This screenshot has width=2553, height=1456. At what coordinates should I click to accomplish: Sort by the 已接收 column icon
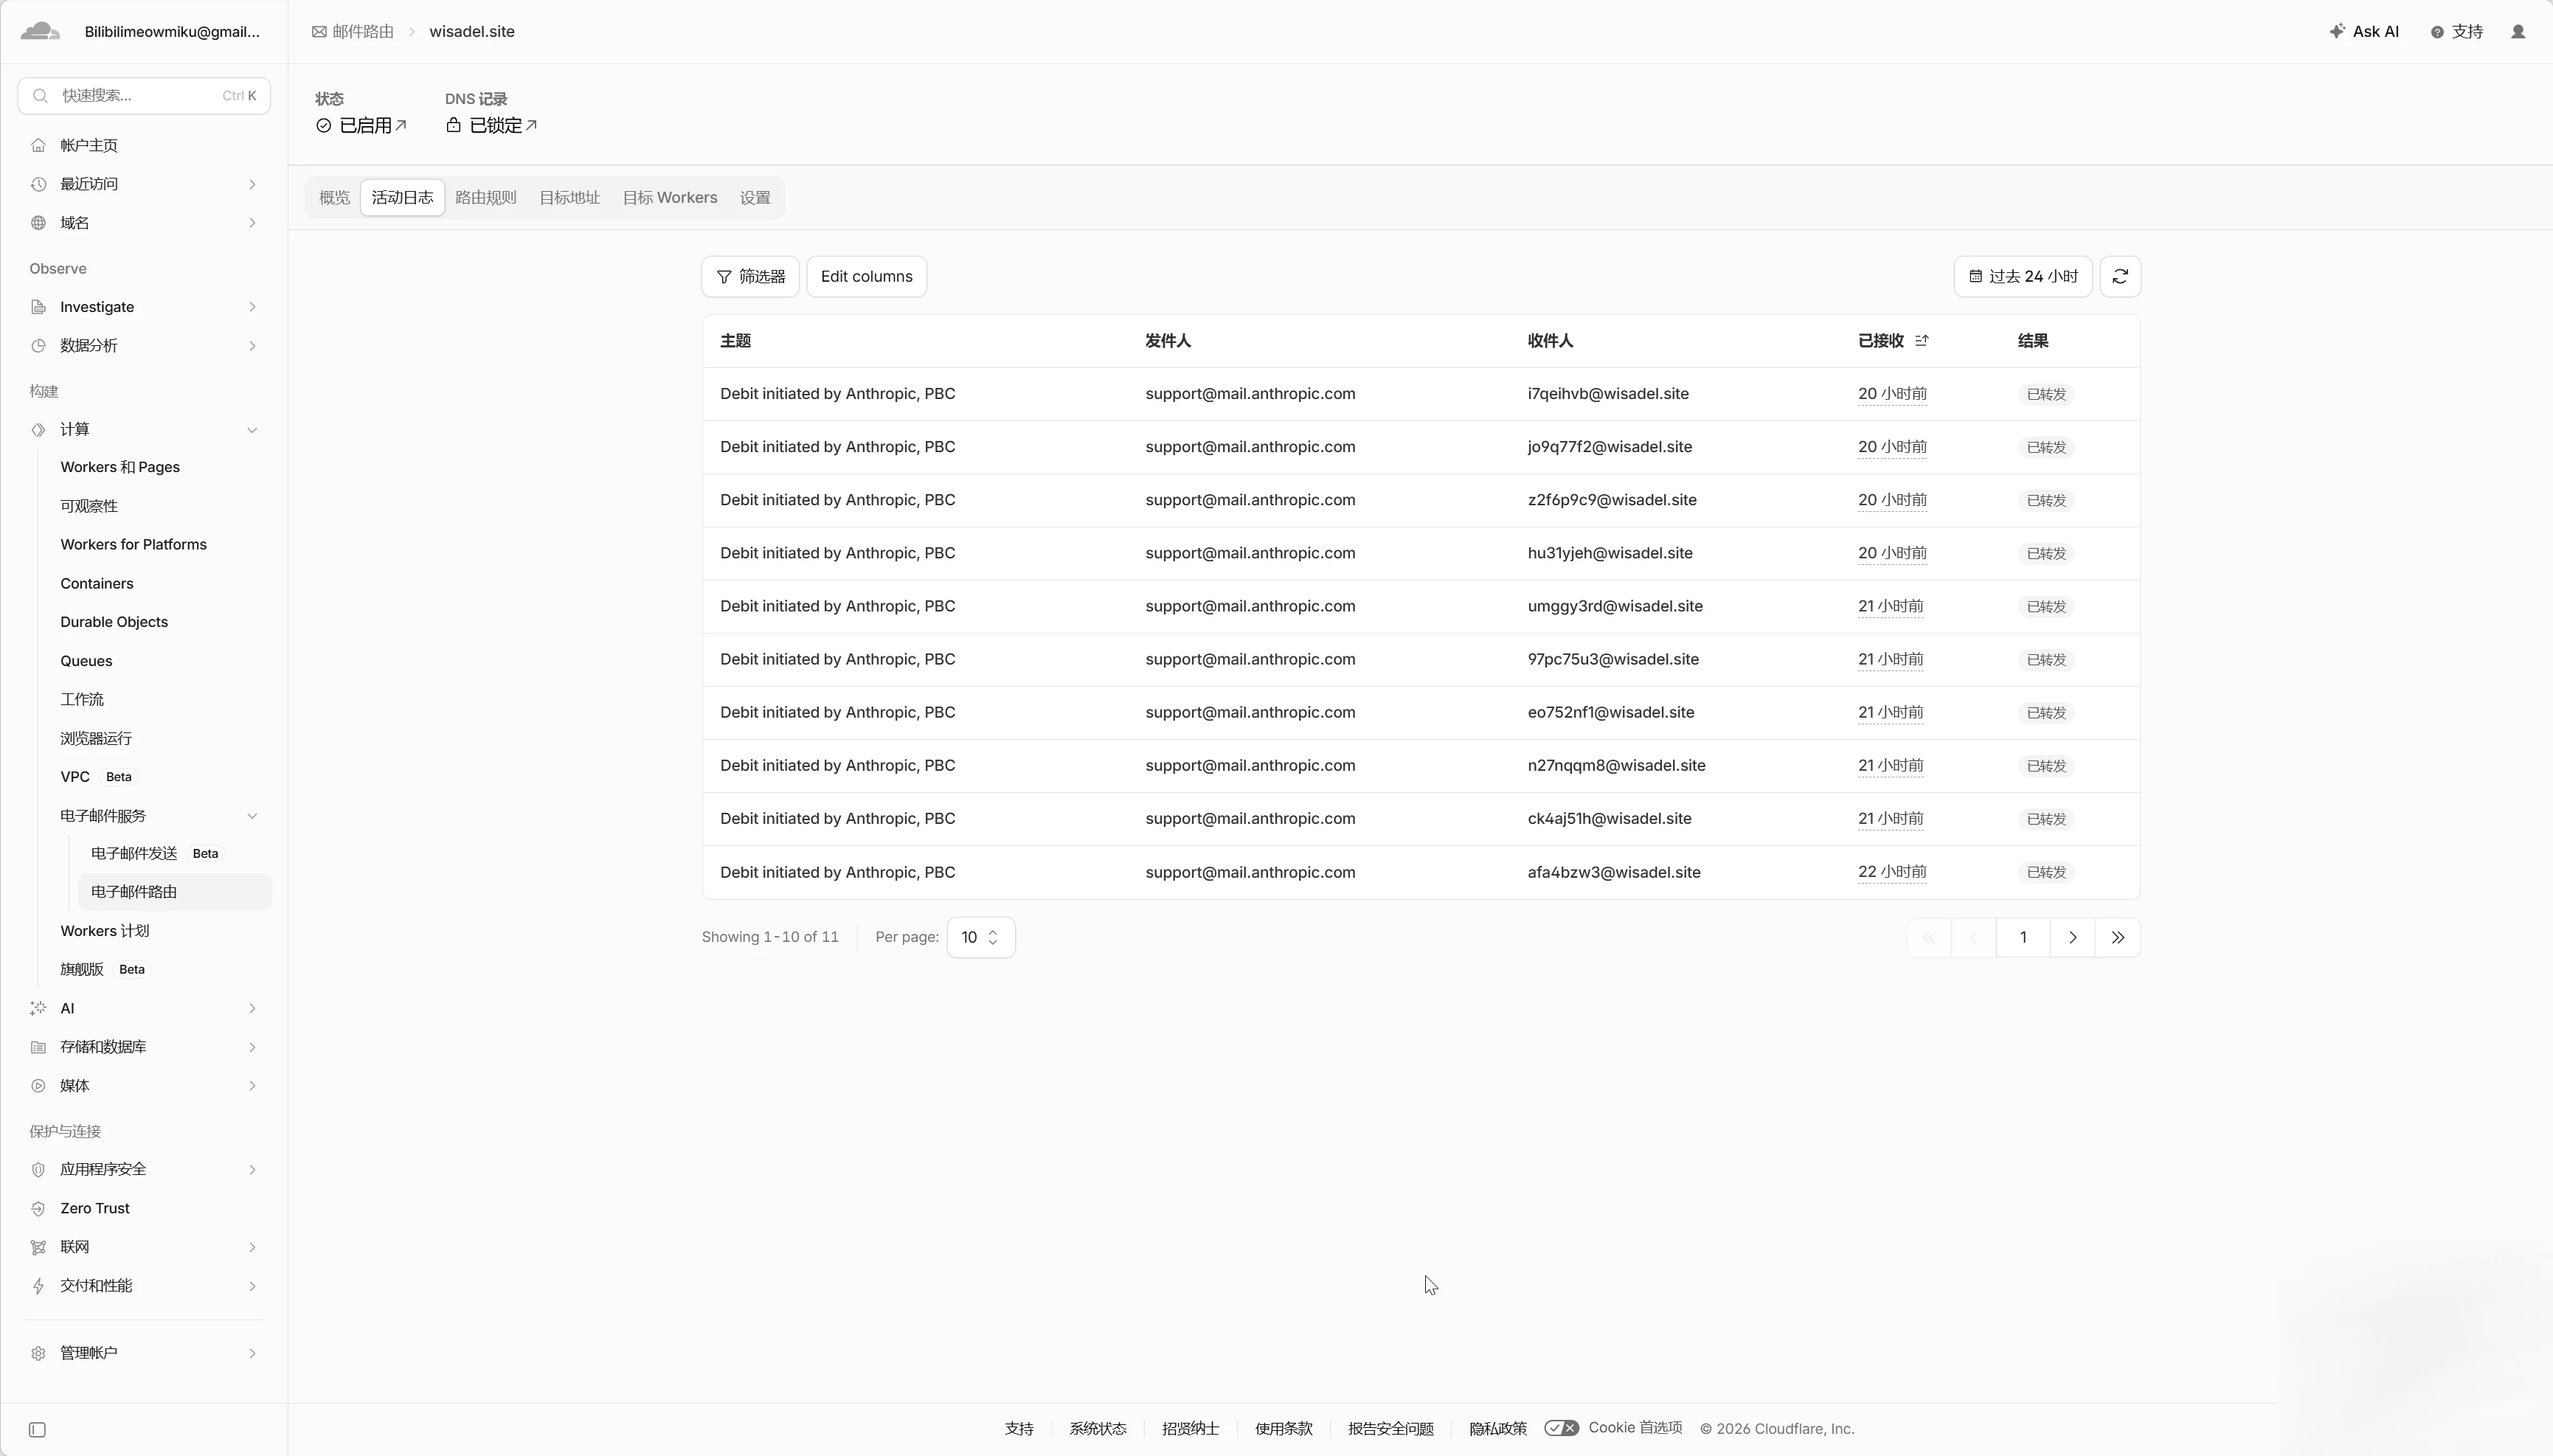pyautogui.click(x=1921, y=341)
